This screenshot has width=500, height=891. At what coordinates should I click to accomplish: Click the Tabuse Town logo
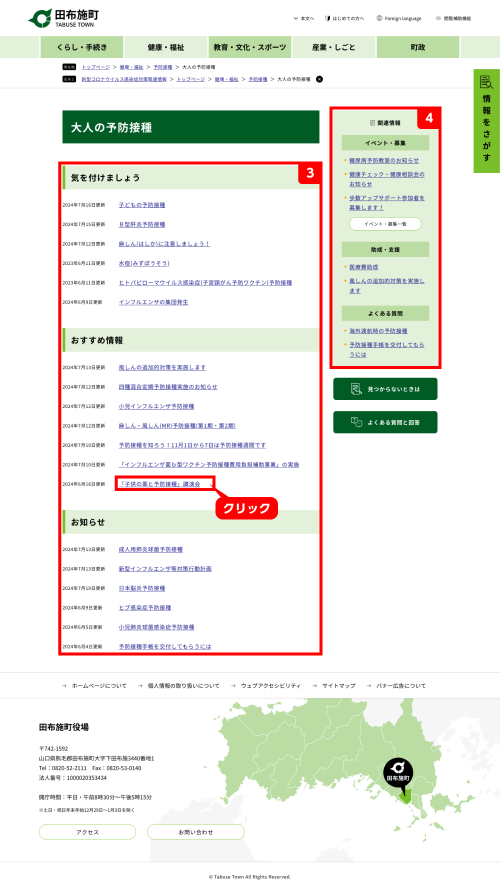pos(64,18)
